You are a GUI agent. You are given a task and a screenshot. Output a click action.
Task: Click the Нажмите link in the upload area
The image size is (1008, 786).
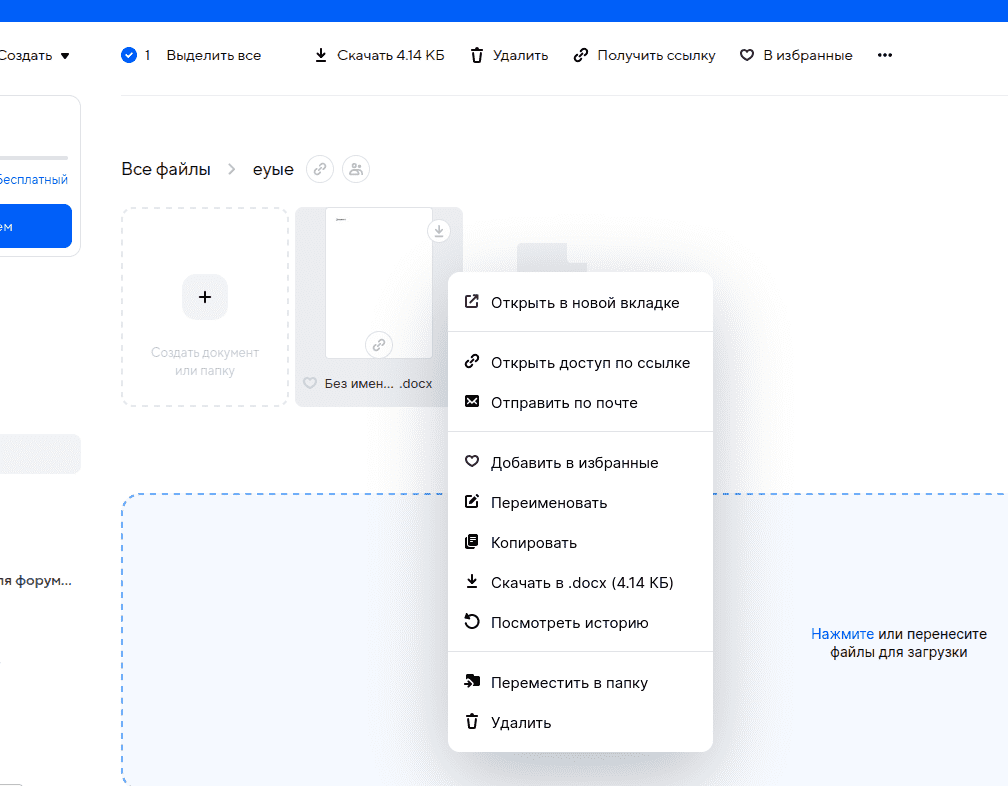coord(842,634)
